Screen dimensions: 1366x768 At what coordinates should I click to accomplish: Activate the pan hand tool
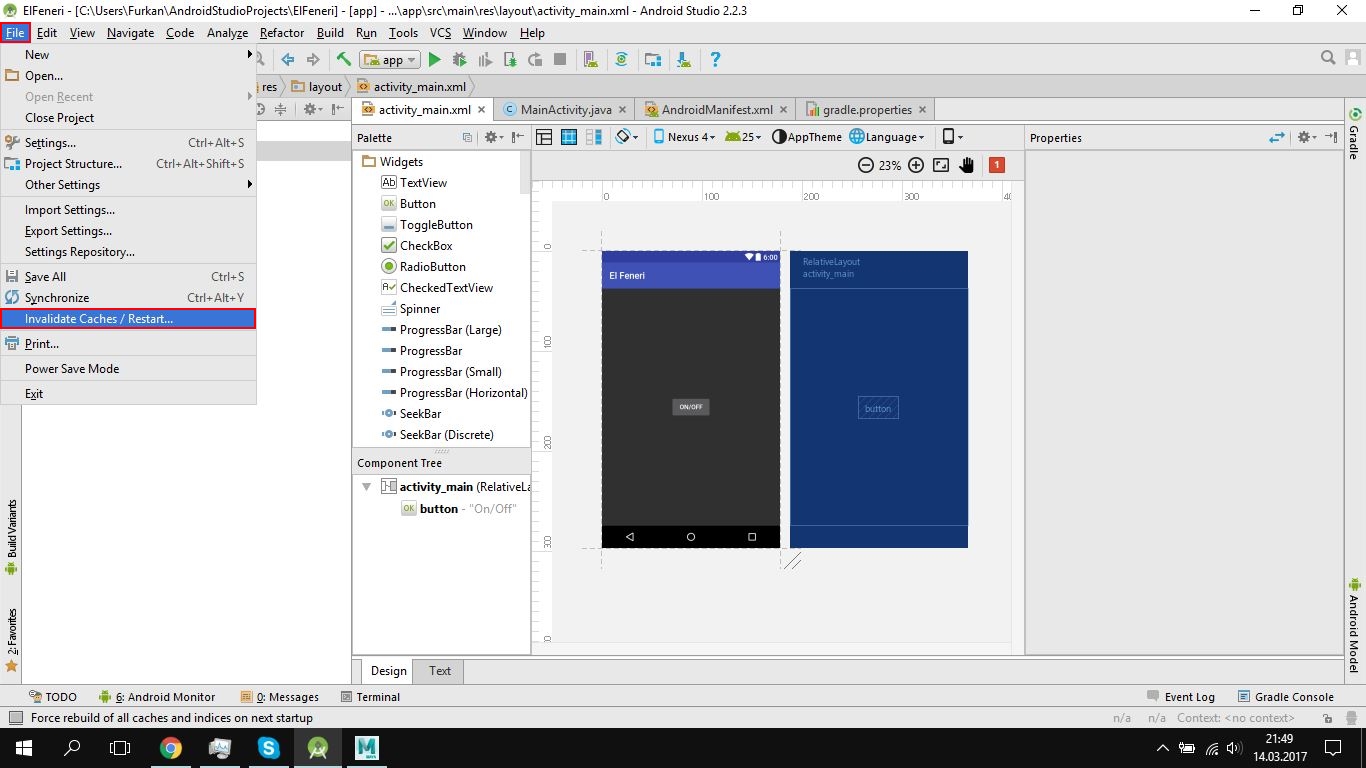point(966,165)
